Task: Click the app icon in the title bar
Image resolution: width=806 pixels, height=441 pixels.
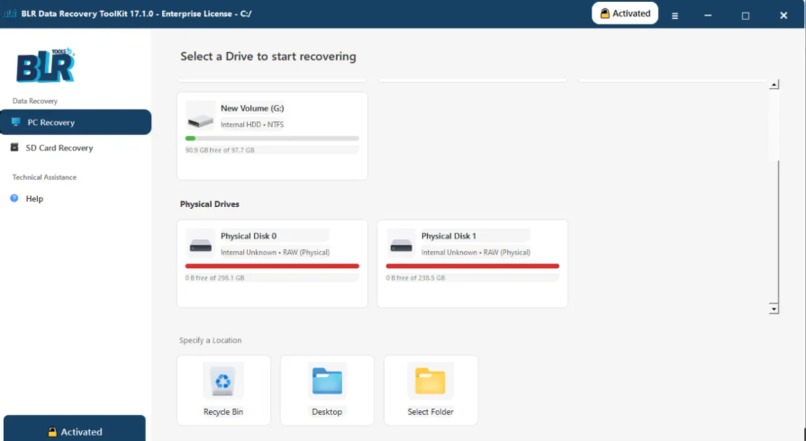Action: tap(10, 14)
